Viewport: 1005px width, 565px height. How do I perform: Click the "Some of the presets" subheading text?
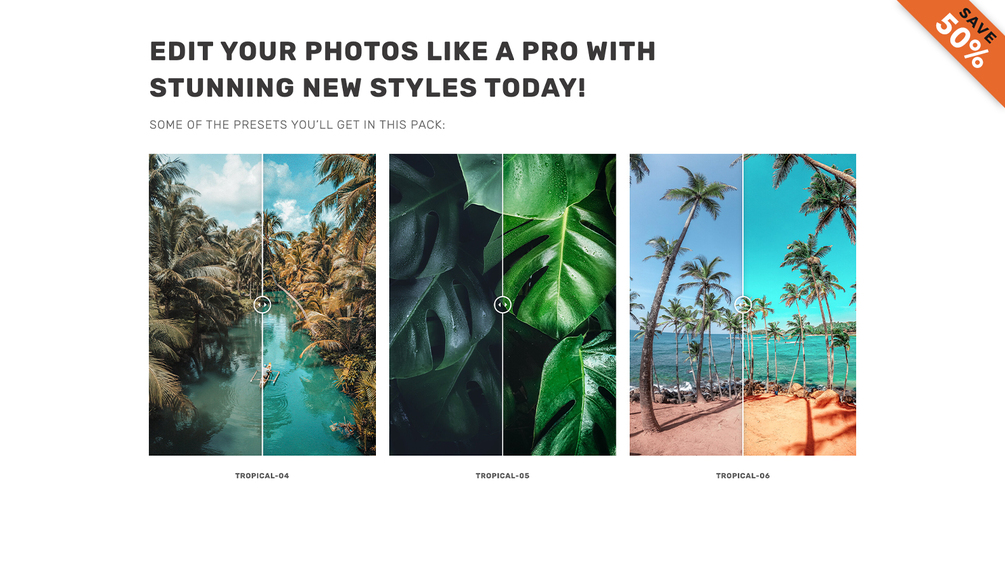coord(297,125)
